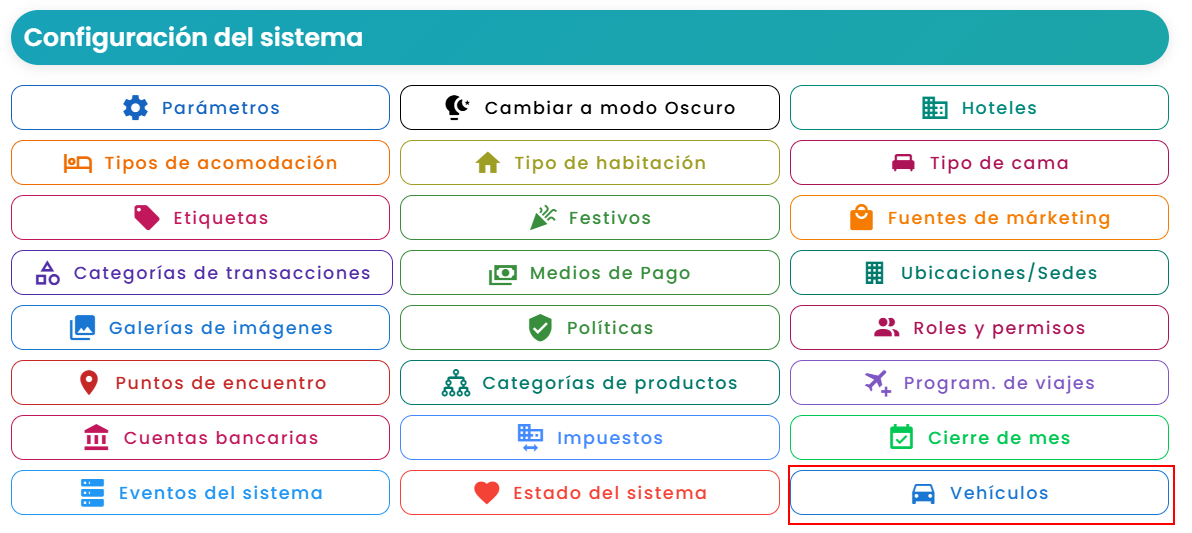The height and width of the screenshot is (533, 1192).
Task: Open Cierre de mes
Action: tap(979, 438)
